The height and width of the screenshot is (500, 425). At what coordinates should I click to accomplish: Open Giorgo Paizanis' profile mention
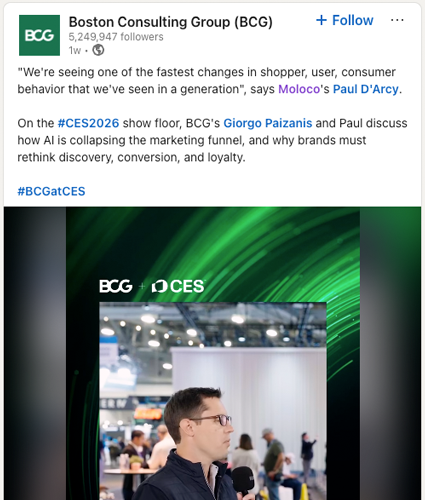(x=268, y=123)
